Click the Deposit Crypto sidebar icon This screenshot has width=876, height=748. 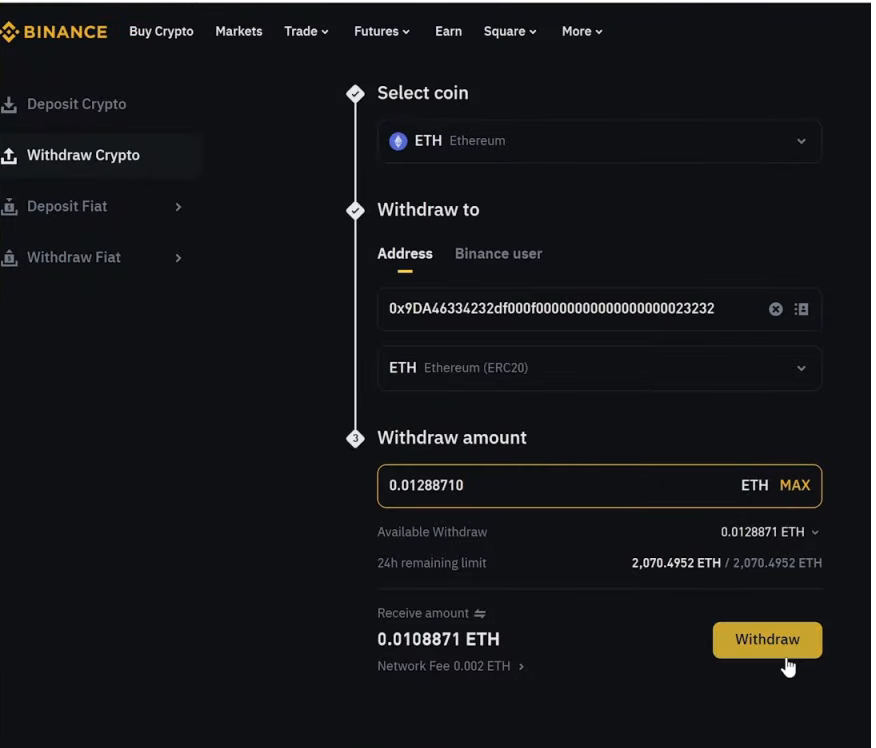[9, 104]
